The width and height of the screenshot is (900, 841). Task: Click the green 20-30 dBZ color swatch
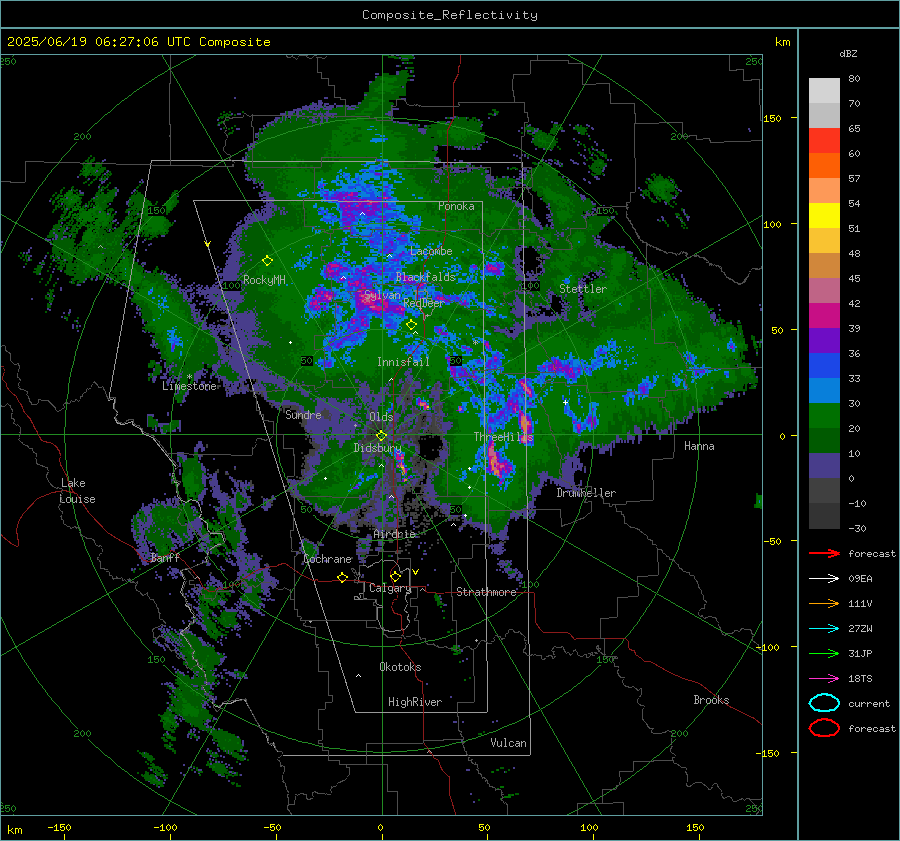pyautogui.click(x=824, y=416)
